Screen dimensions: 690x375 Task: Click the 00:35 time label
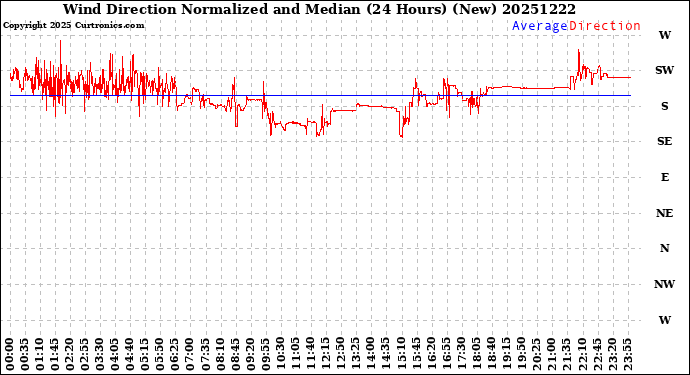[24, 355]
